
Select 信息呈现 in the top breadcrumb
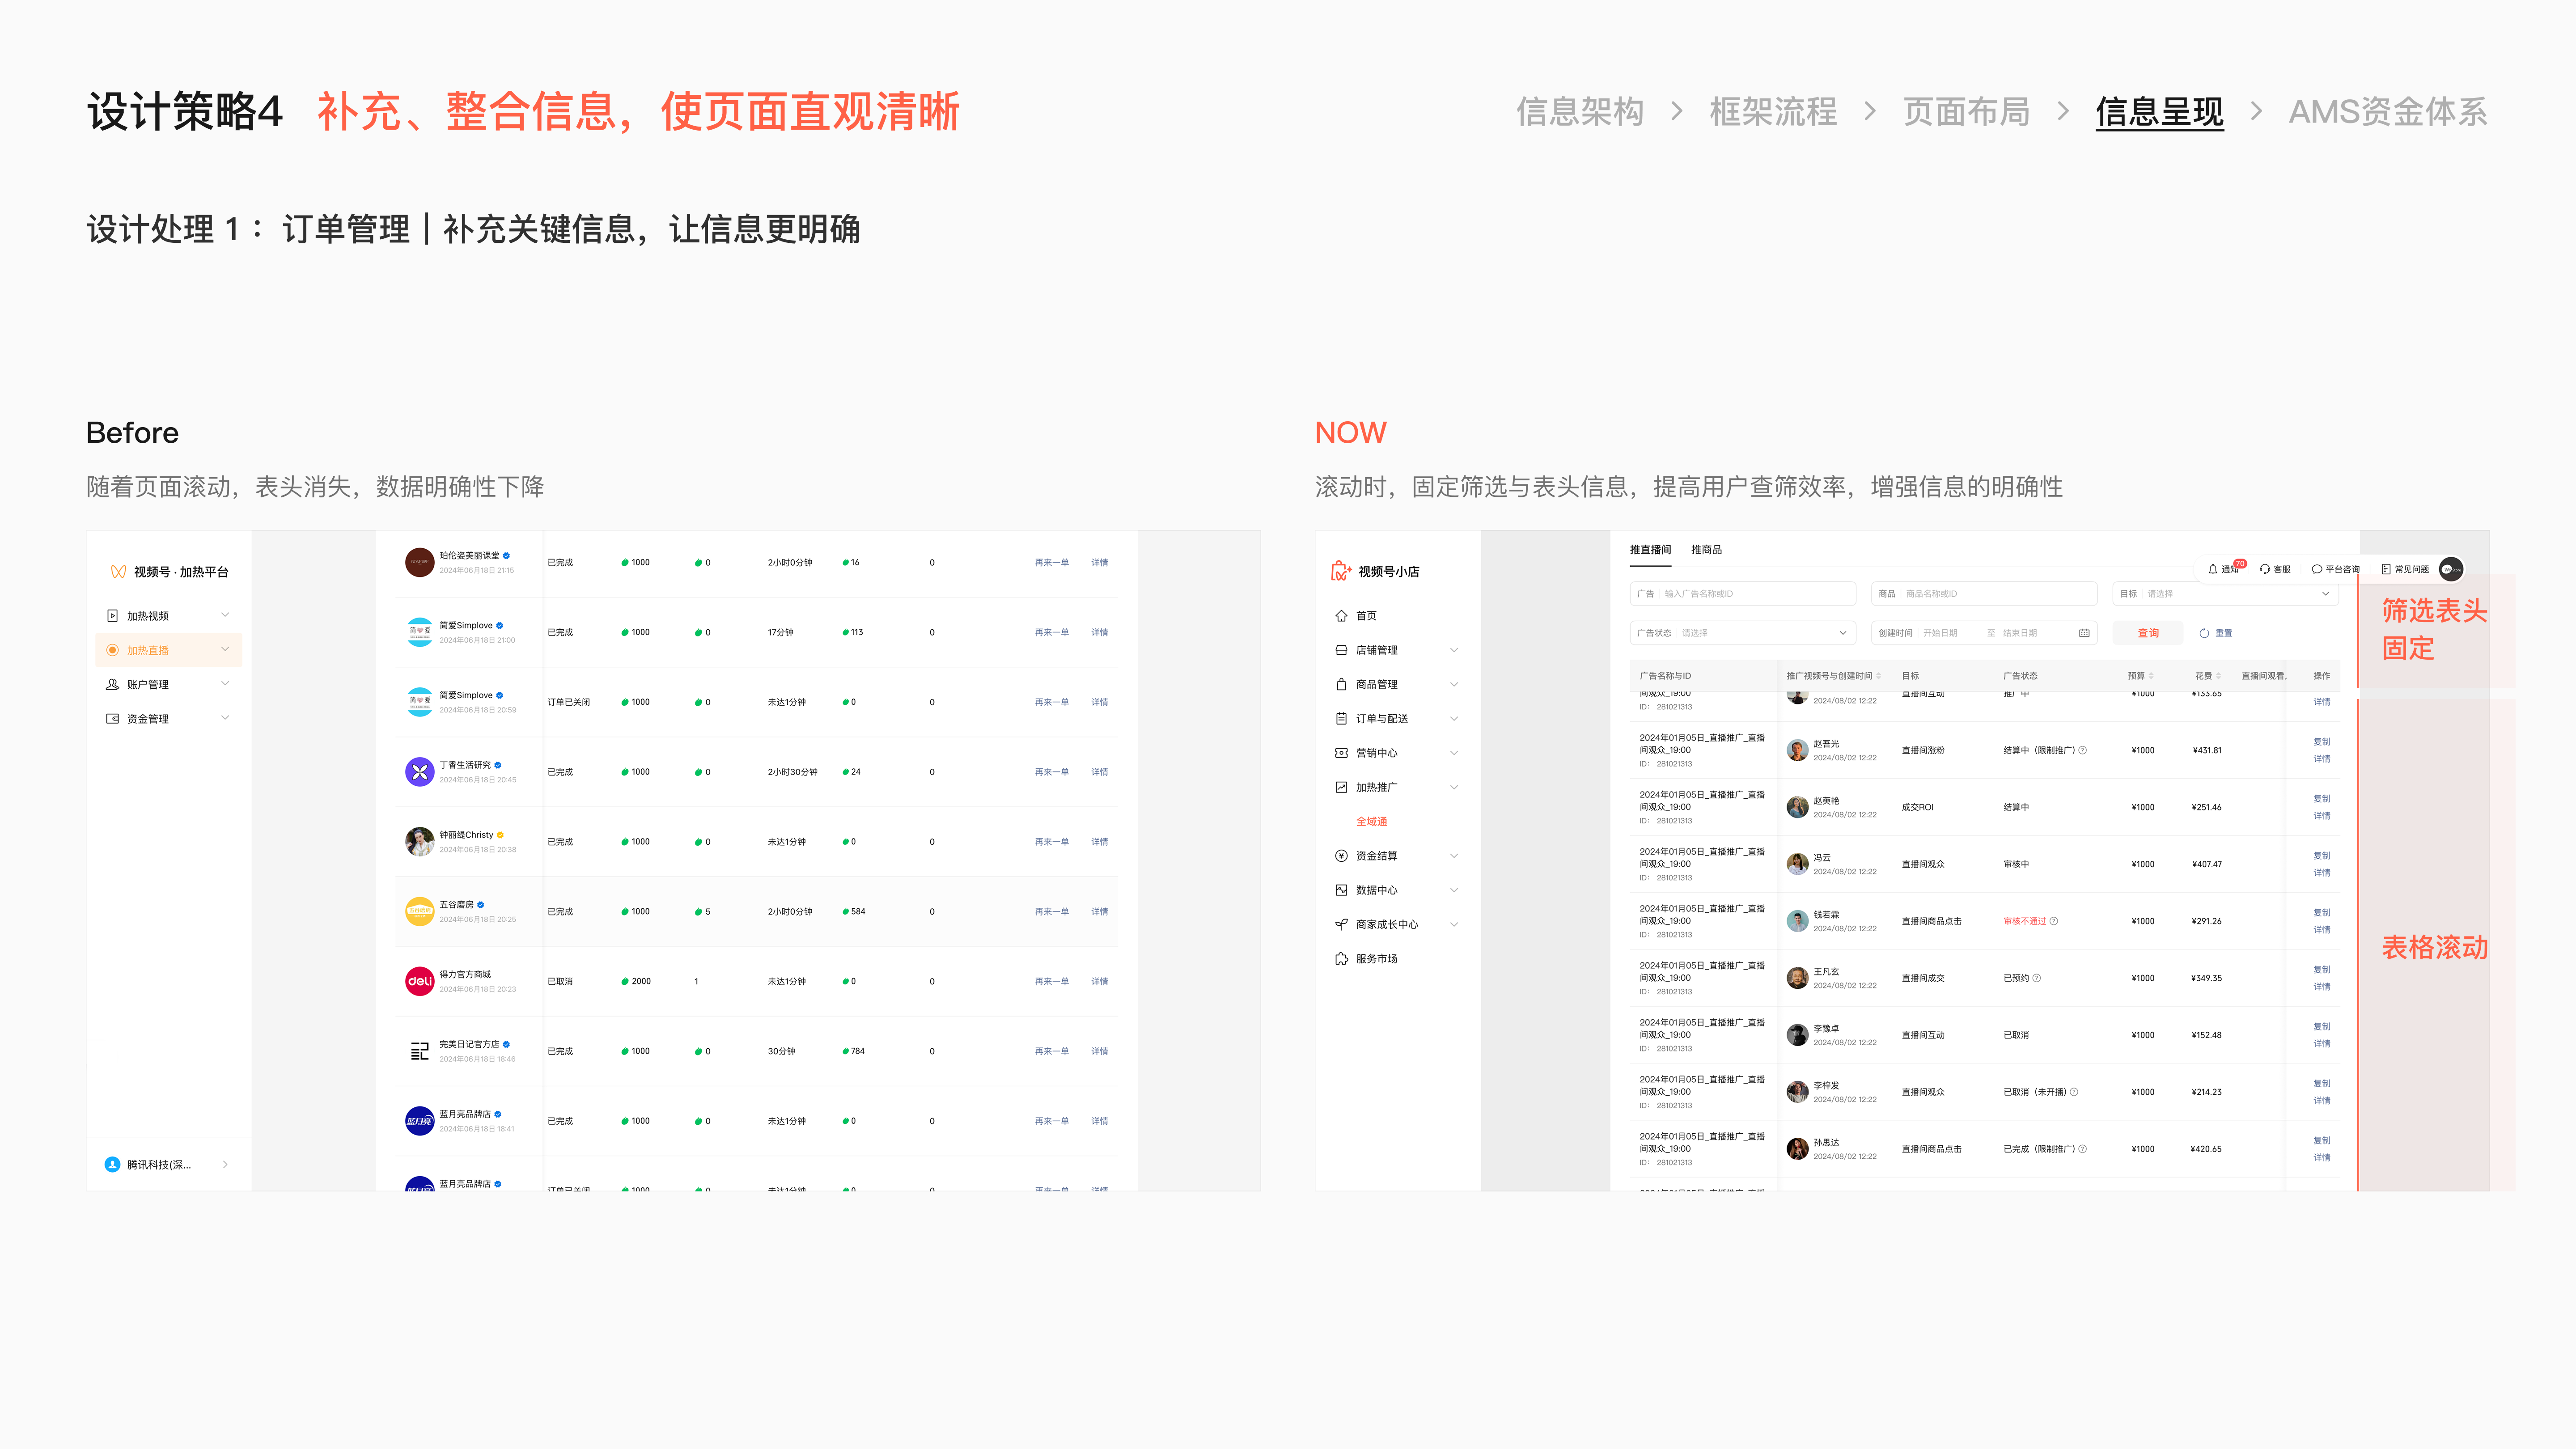coord(2159,112)
